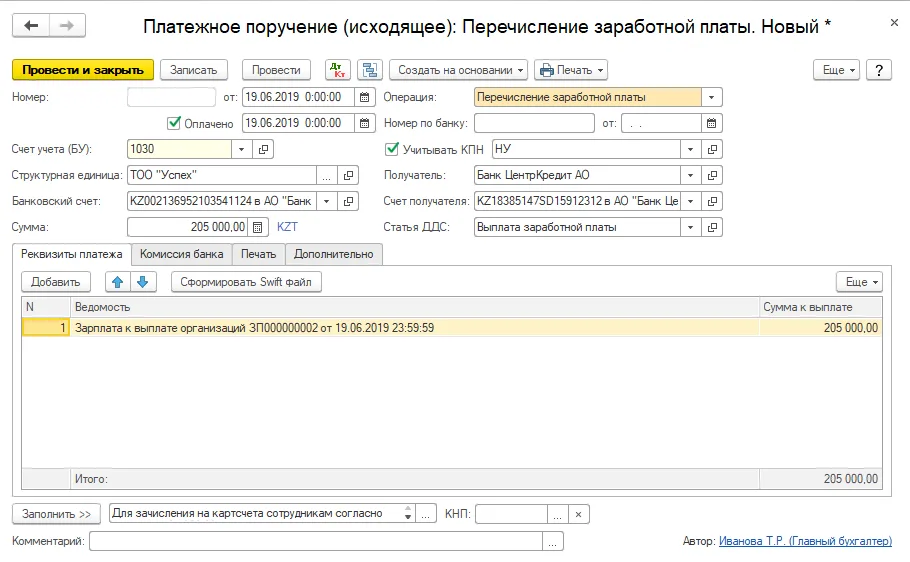Choose payment purpose text via ellipsis button
This screenshot has height=562, width=910.
(425, 514)
